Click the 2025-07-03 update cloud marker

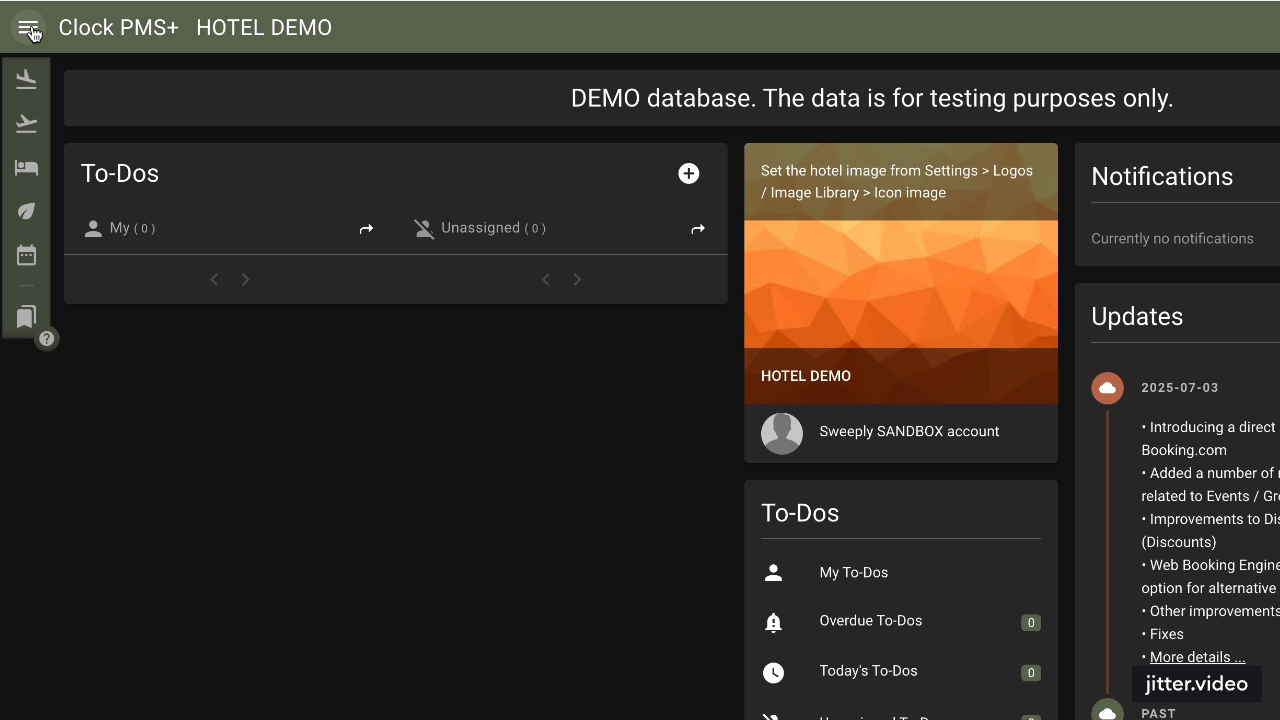[x=1107, y=388]
